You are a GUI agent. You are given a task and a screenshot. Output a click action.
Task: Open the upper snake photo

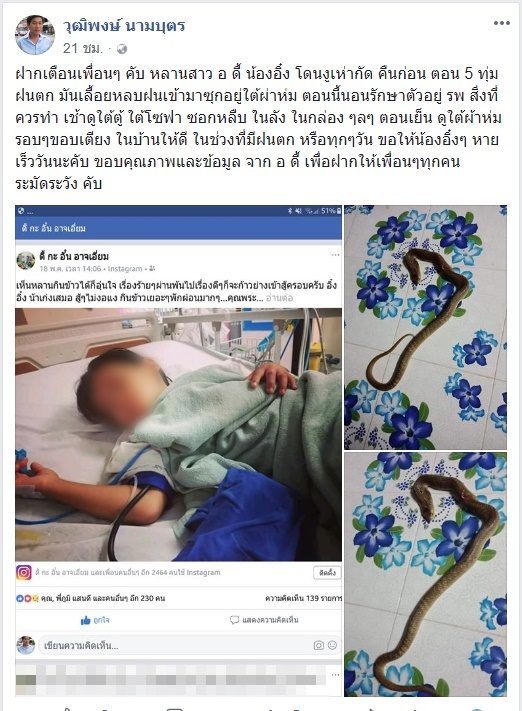tap(425, 327)
